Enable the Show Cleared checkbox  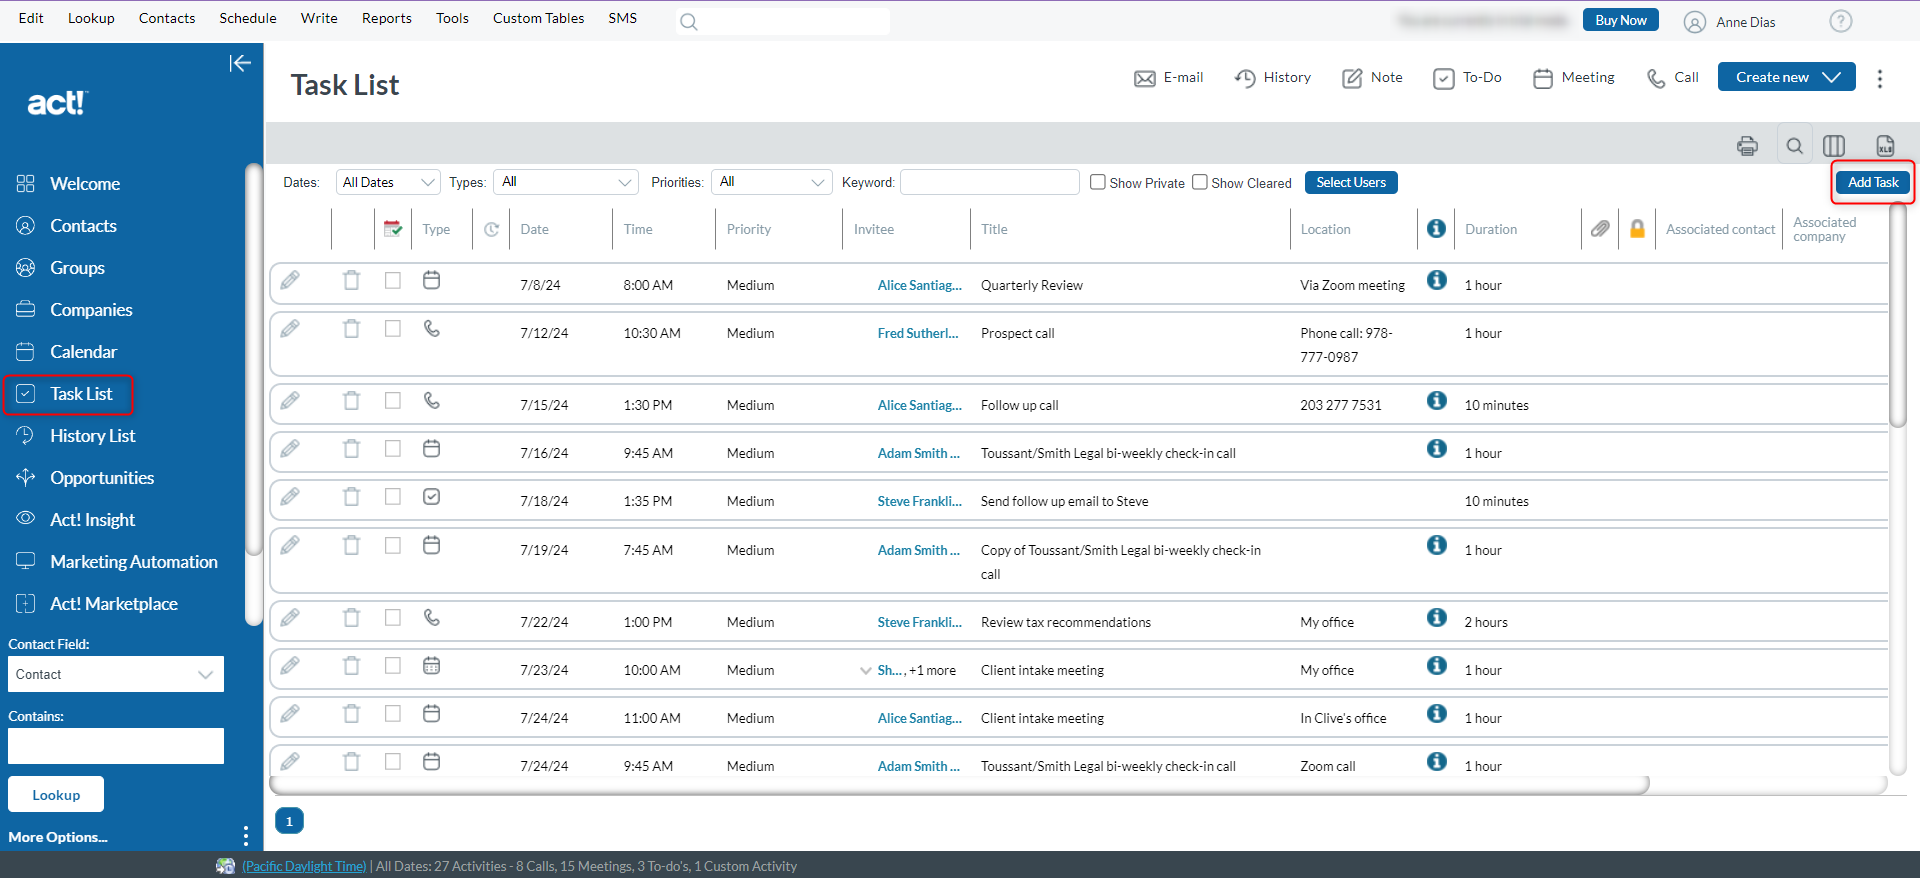[1200, 182]
